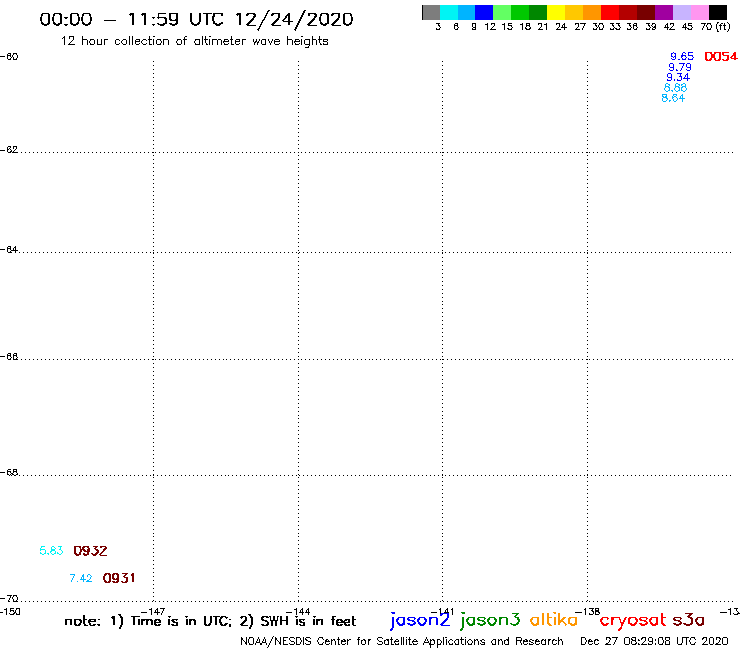Select the wave height value 5.83
This screenshot has width=740, height=650.
click(51, 550)
